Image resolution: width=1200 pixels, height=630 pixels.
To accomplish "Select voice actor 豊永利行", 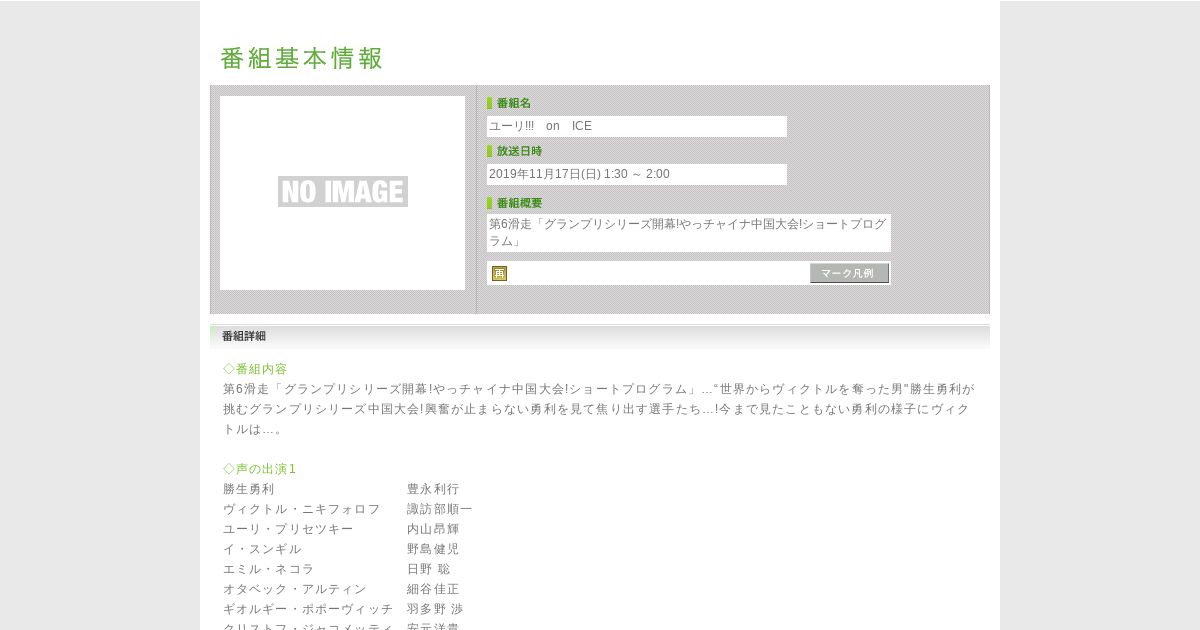I will (x=433, y=489).
